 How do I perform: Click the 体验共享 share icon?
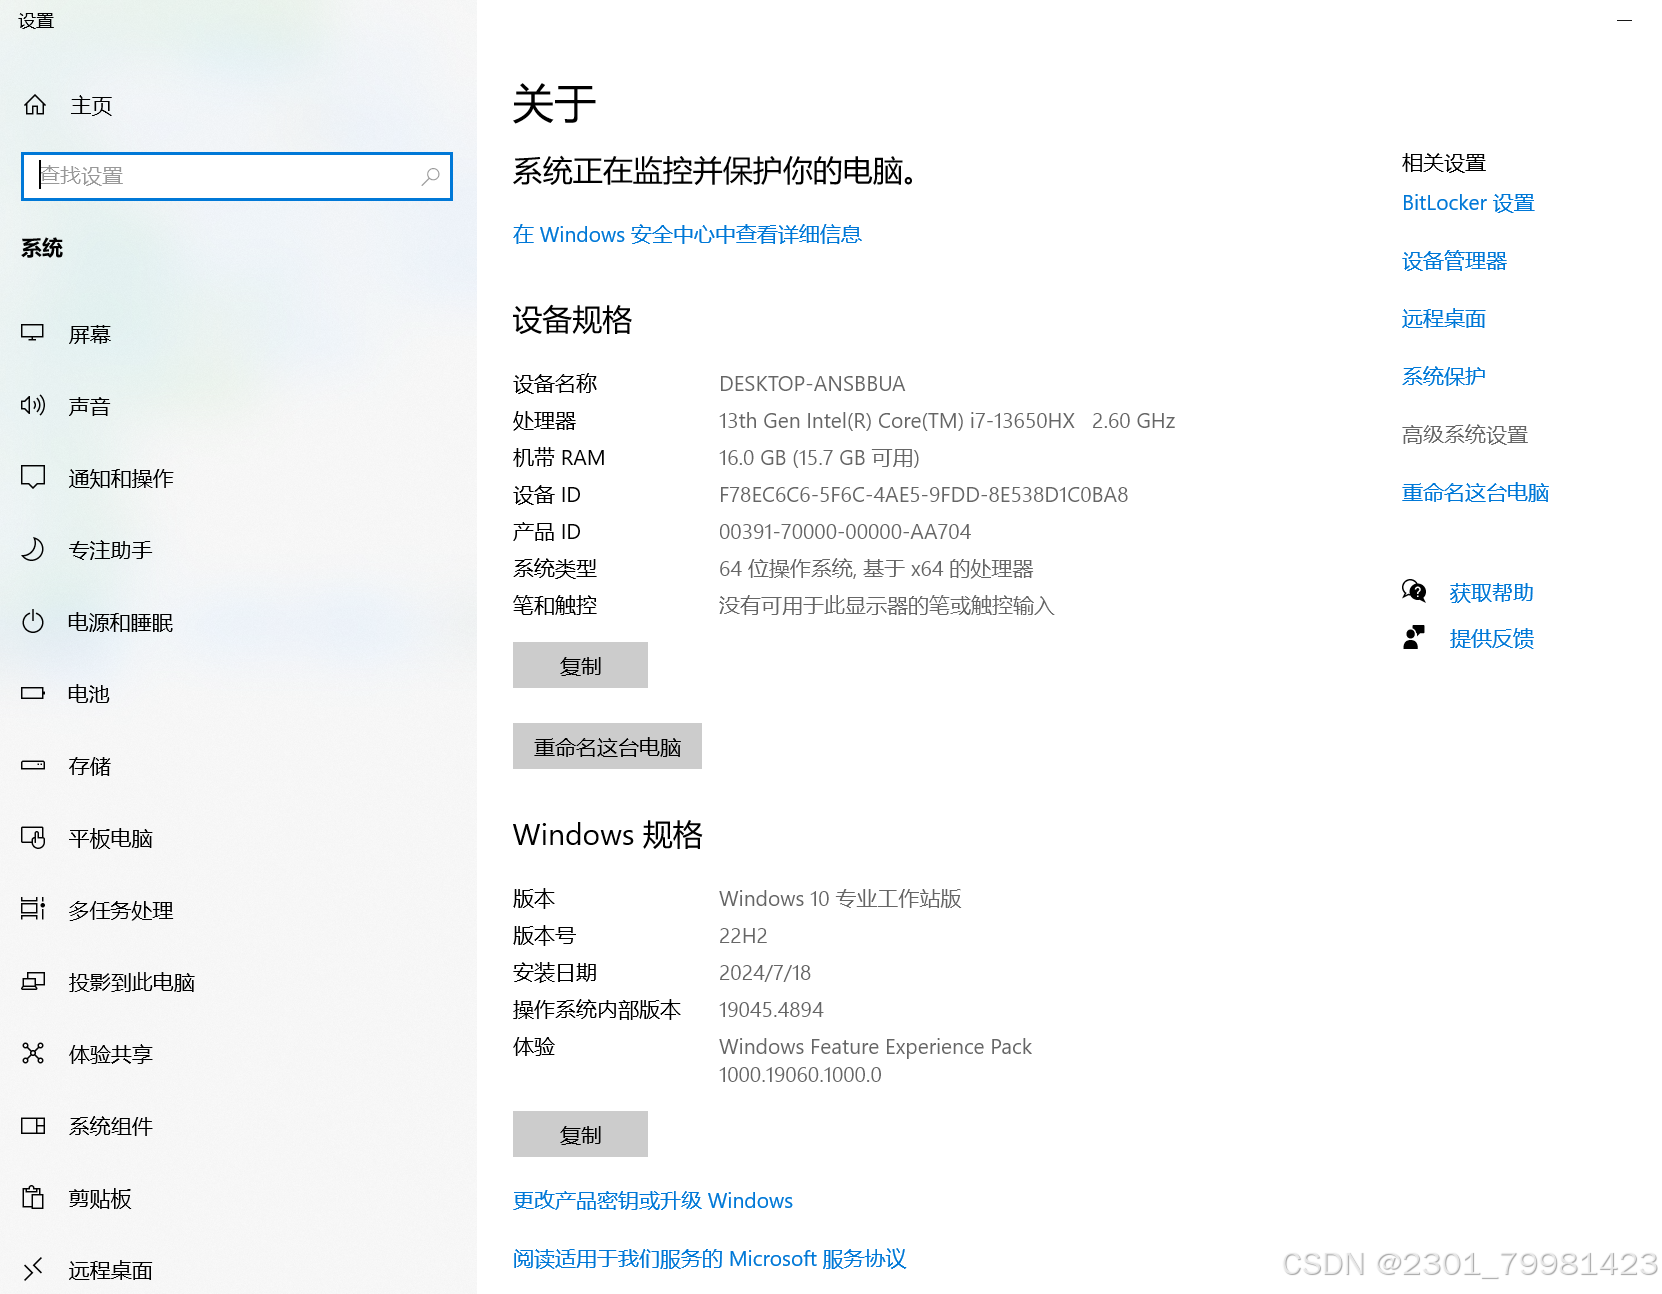[x=33, y=1053]
